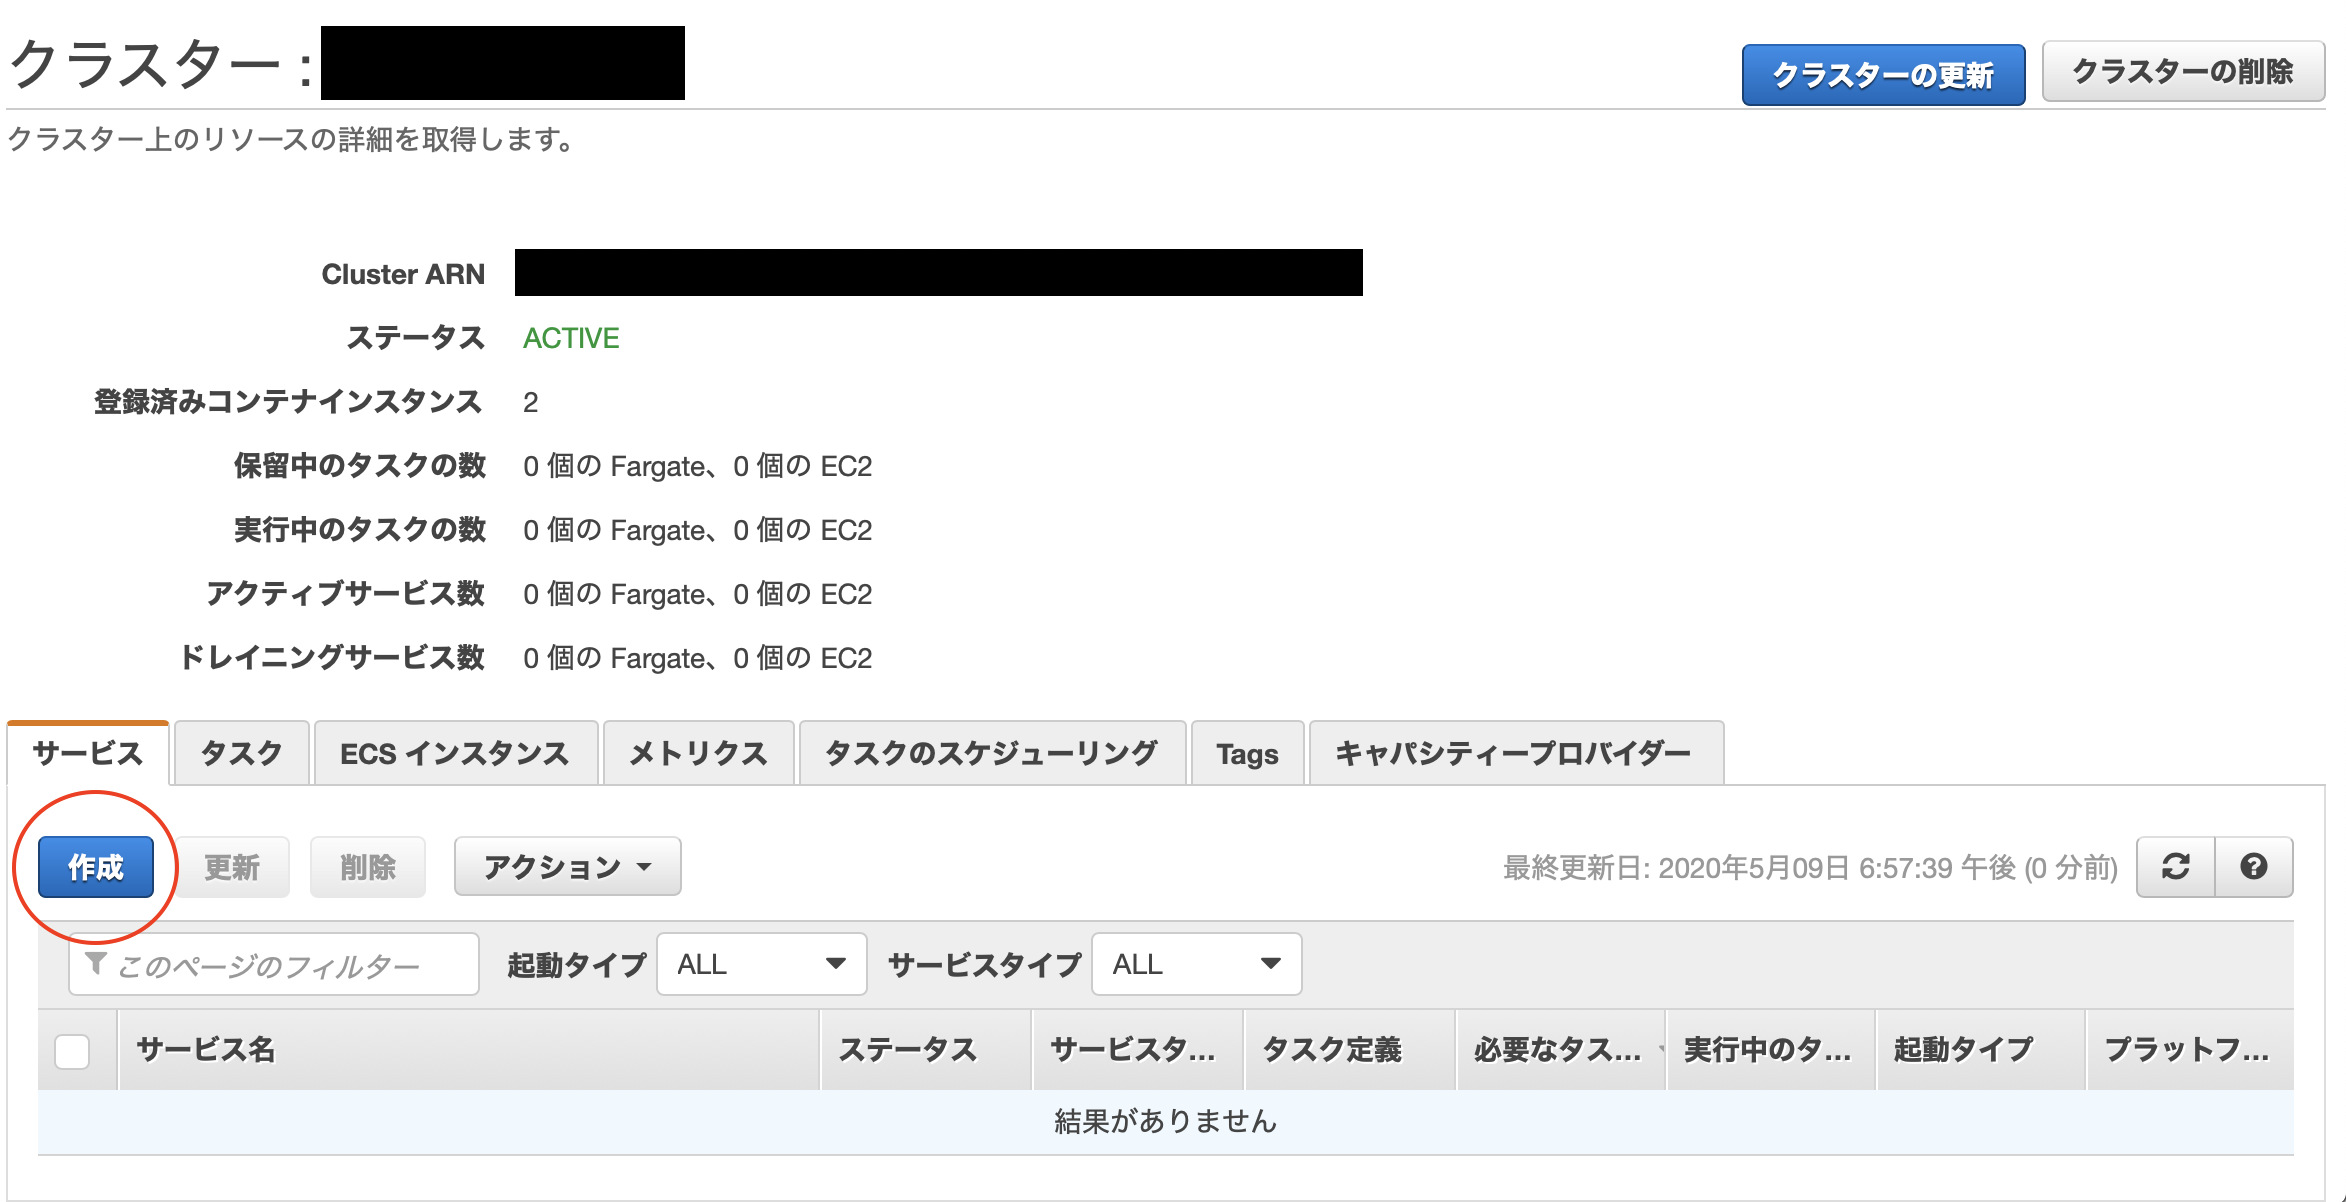Click the refresh icon button
Screen dimensions: 2346x1202
coord(2175,866)
